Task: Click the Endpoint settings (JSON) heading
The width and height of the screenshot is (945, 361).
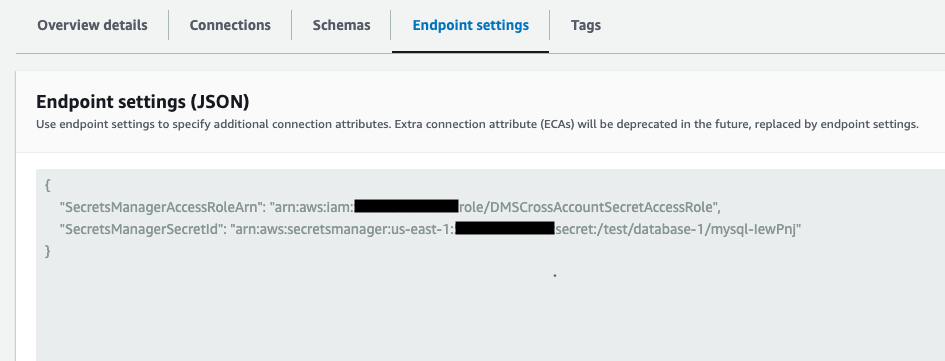Action: (x=143, y=102)
